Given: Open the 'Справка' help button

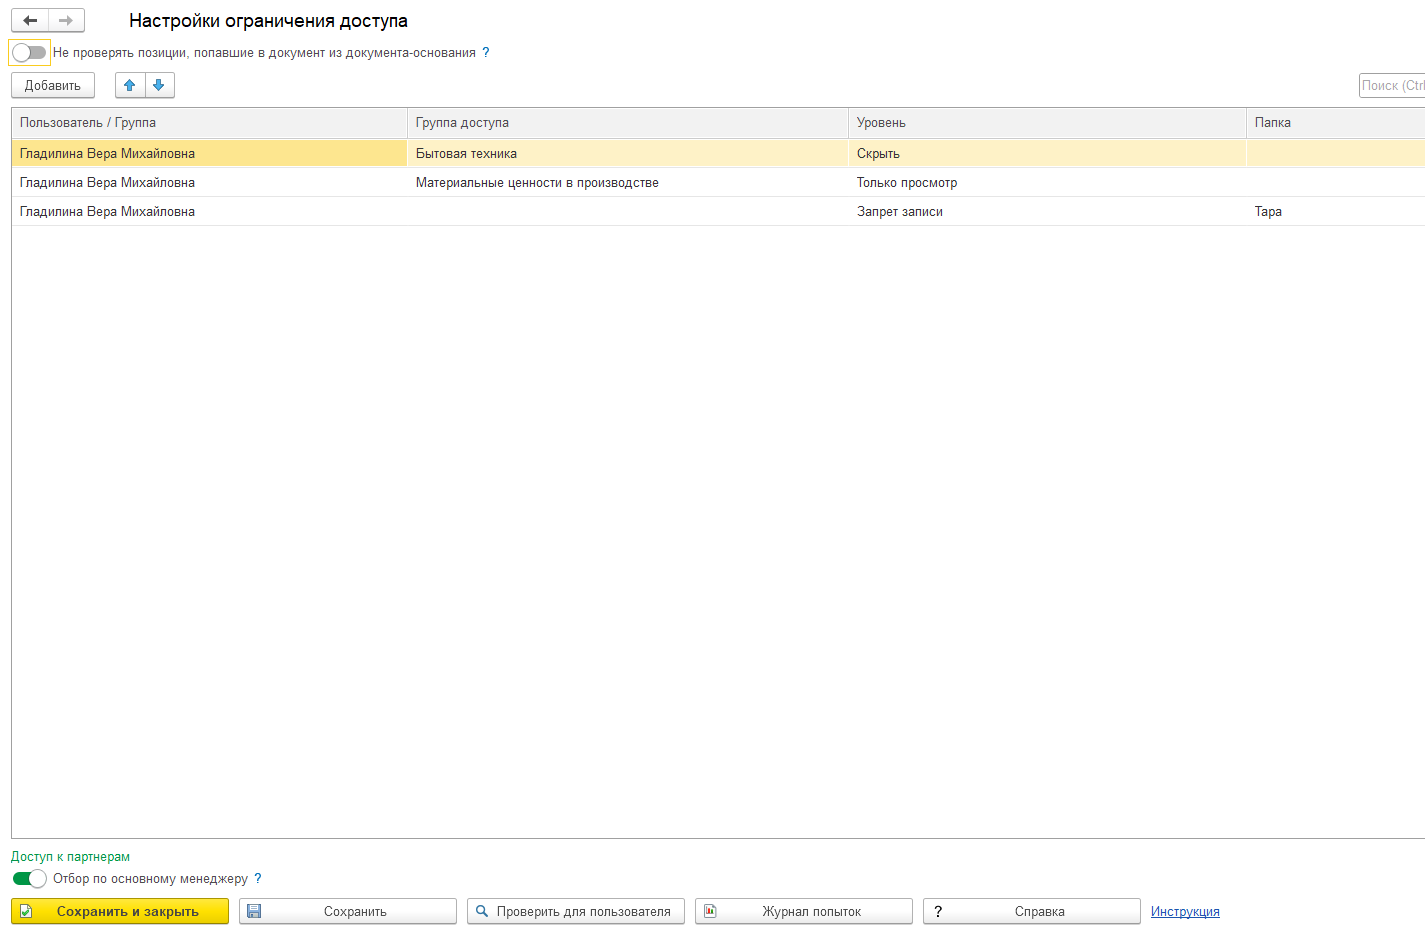Looking at the screenshot, I should [1032, 911].
